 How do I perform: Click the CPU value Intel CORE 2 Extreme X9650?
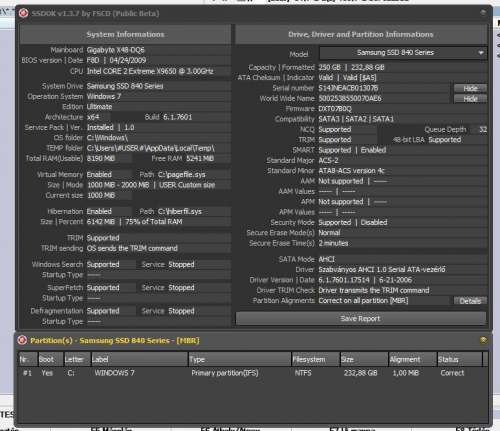click(150, 71)
